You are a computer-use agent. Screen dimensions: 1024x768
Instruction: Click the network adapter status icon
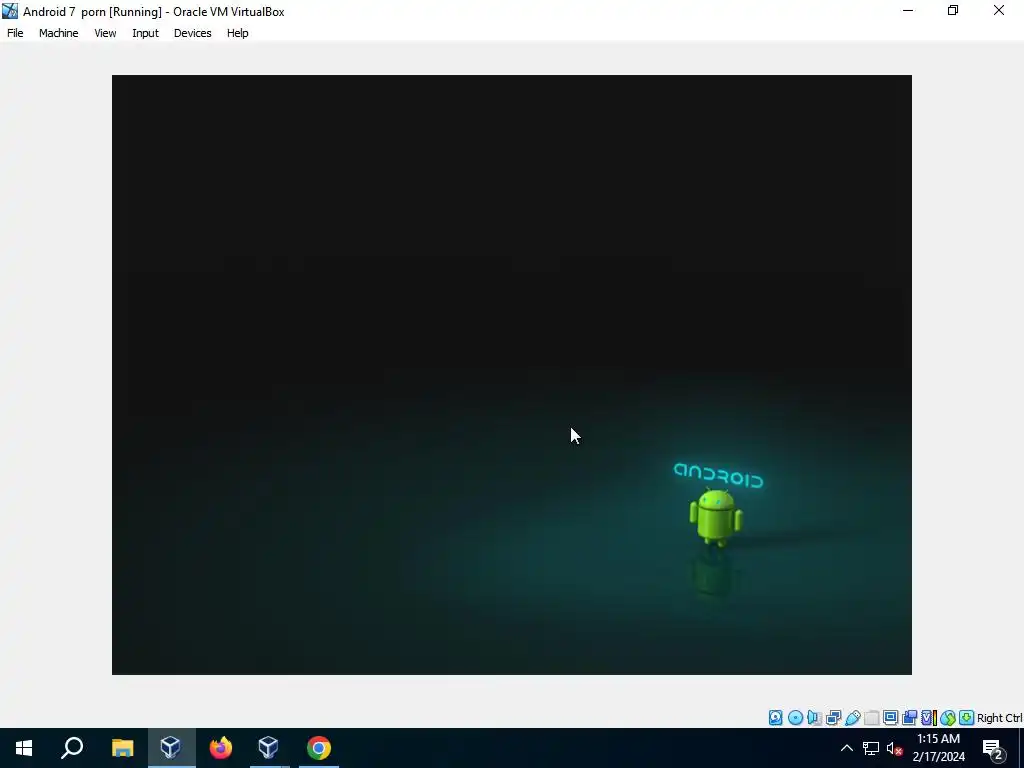pos(833,718)
